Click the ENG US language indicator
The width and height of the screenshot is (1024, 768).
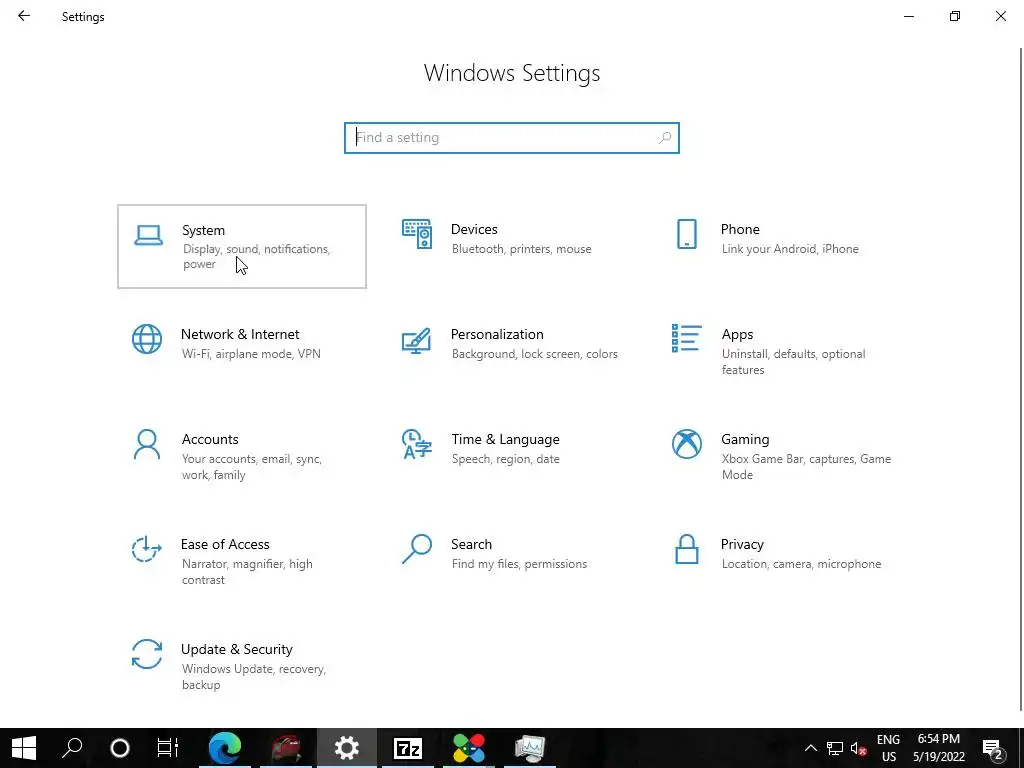coord(888,748)
